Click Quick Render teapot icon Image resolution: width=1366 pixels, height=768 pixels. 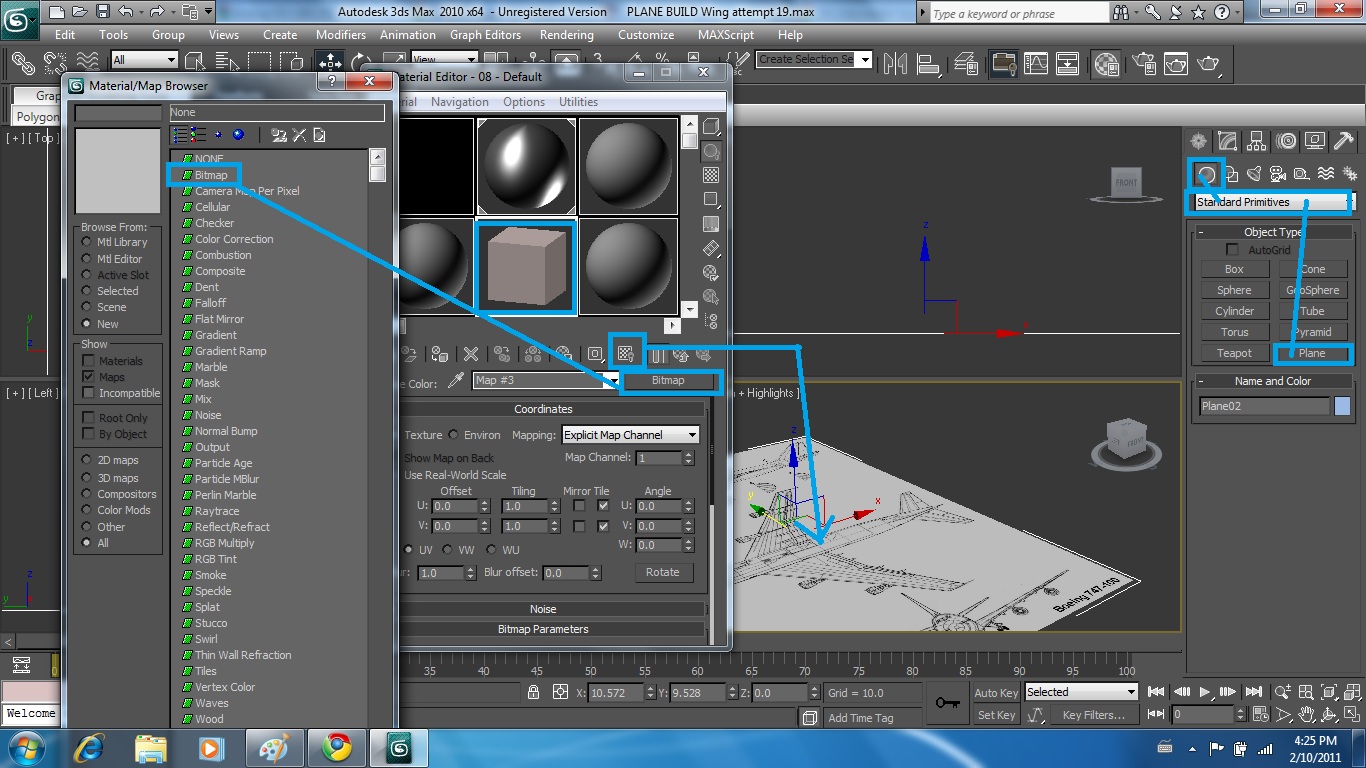click(x=1208, y=62)
